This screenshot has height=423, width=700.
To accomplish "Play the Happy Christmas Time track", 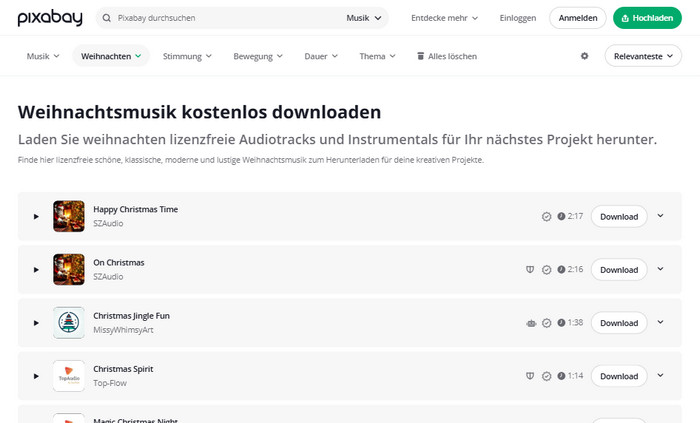I will pos(36,216).
